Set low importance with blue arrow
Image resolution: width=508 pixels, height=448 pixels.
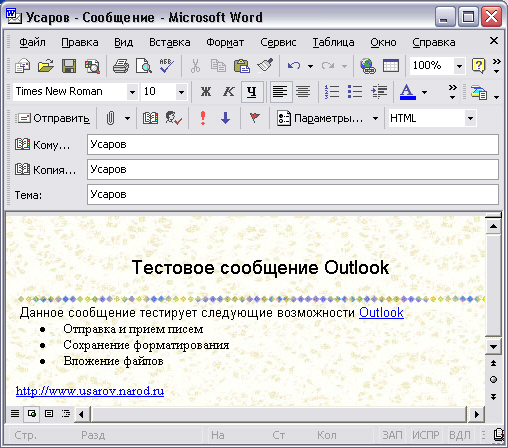point(226,118)
